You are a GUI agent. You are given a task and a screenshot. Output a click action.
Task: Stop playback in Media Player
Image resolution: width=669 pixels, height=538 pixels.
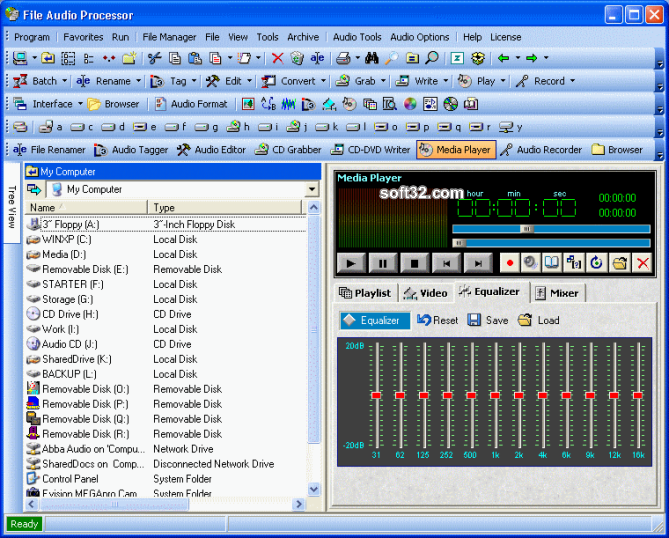pyautogui.click(x=414, y=263)
